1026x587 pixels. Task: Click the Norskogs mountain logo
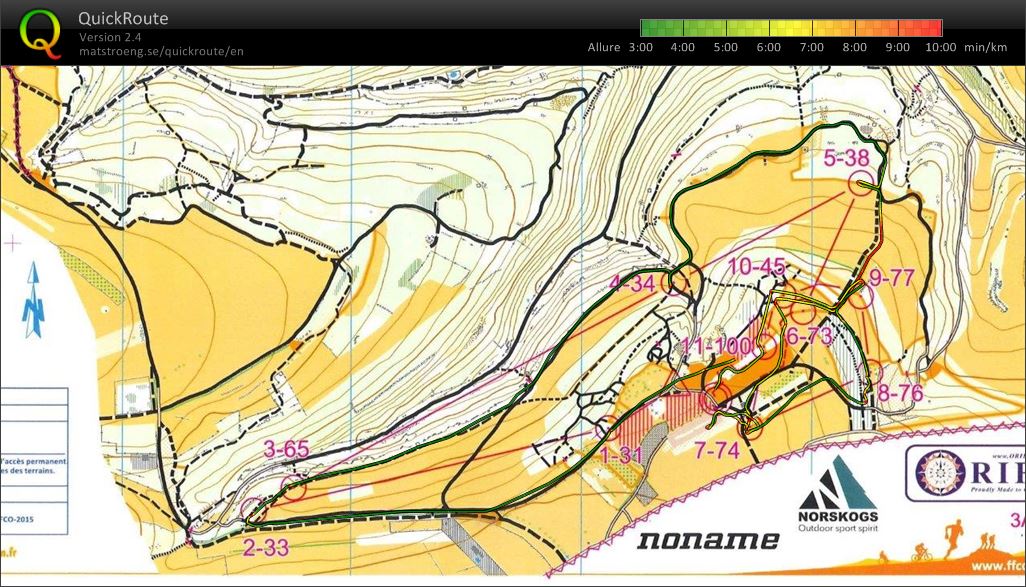pyautogui.click(x=839, y=482)
